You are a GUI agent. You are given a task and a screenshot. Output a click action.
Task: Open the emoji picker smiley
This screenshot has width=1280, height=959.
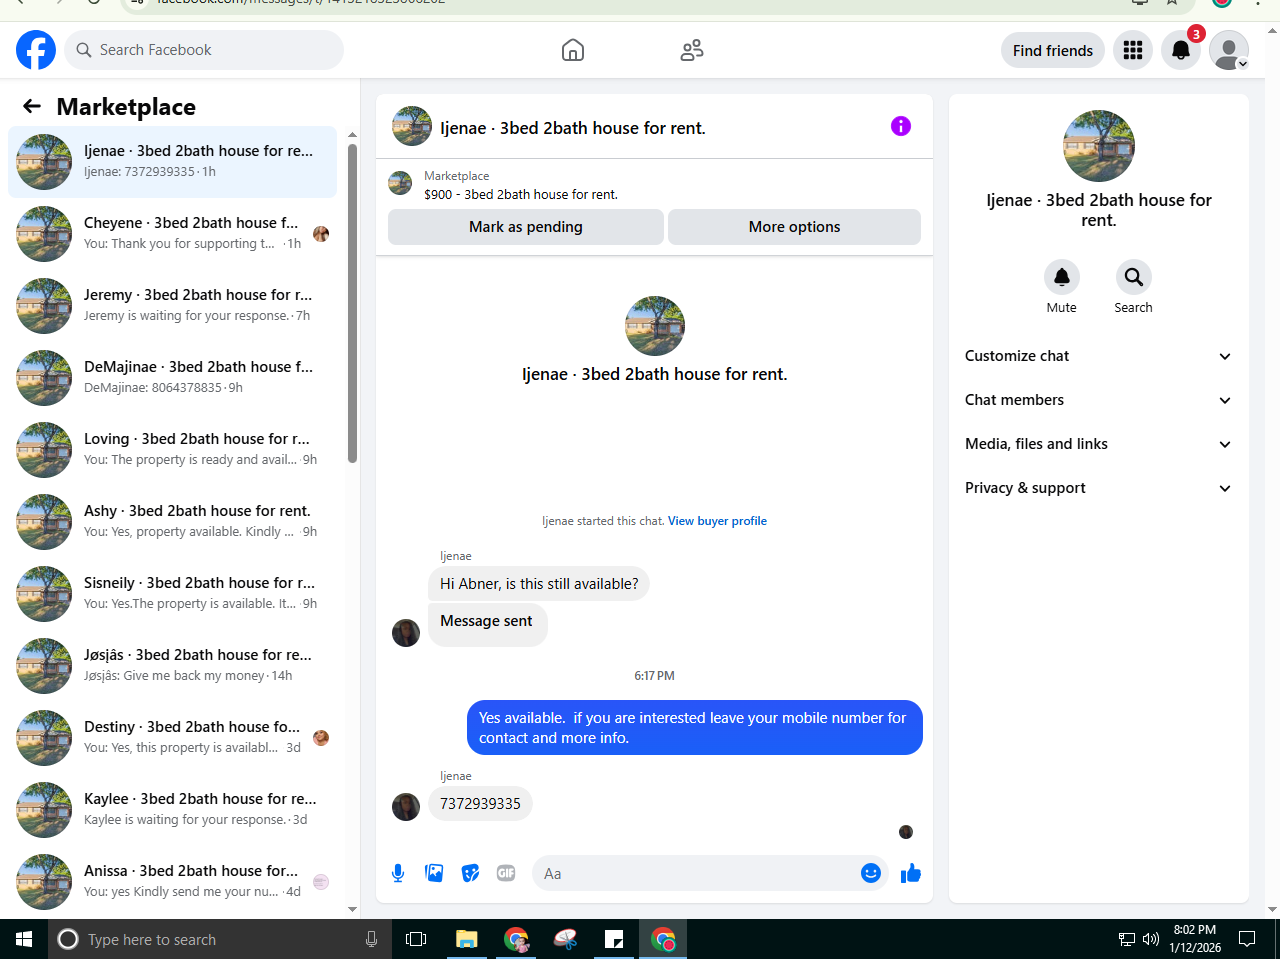pyautogui.click(x=871, y=873)
